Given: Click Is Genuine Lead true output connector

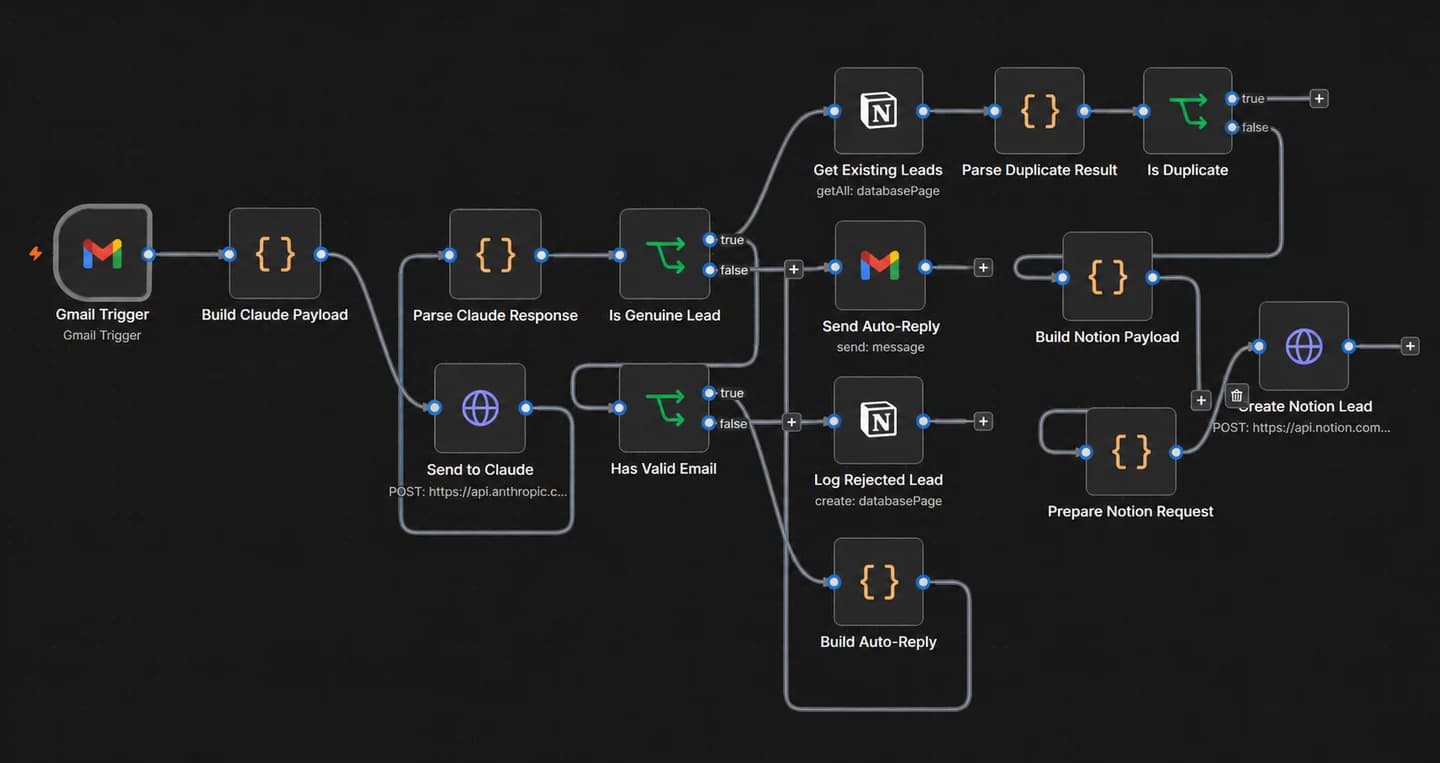Looking at the screenshot, I should click(709, 239).
